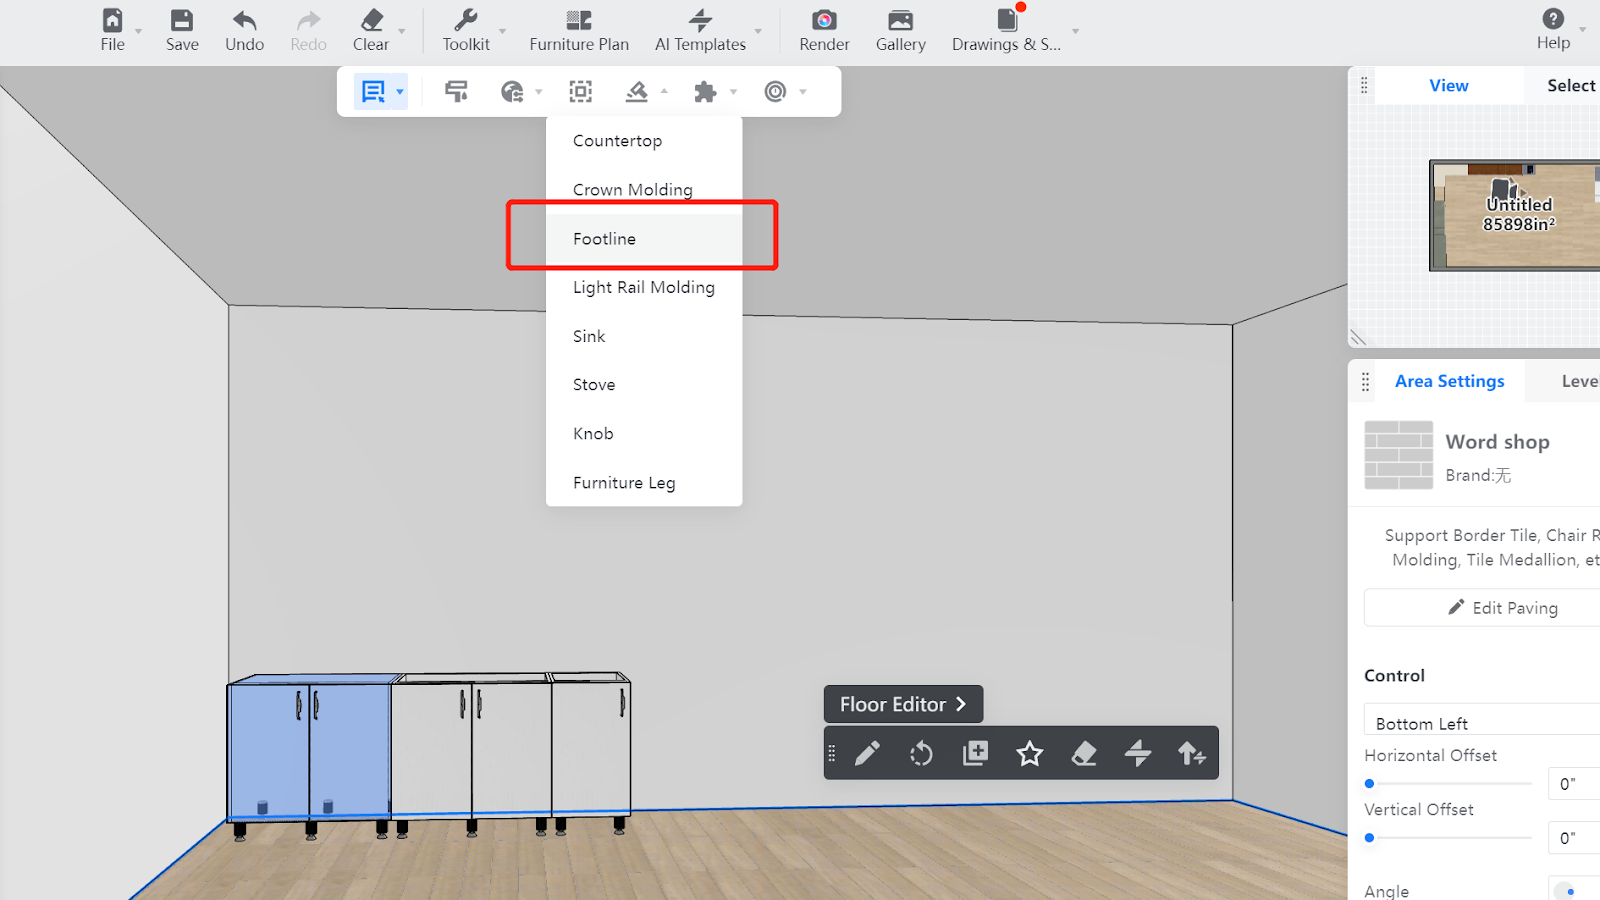Click the paint roller icon

click(x=456, y=92)
